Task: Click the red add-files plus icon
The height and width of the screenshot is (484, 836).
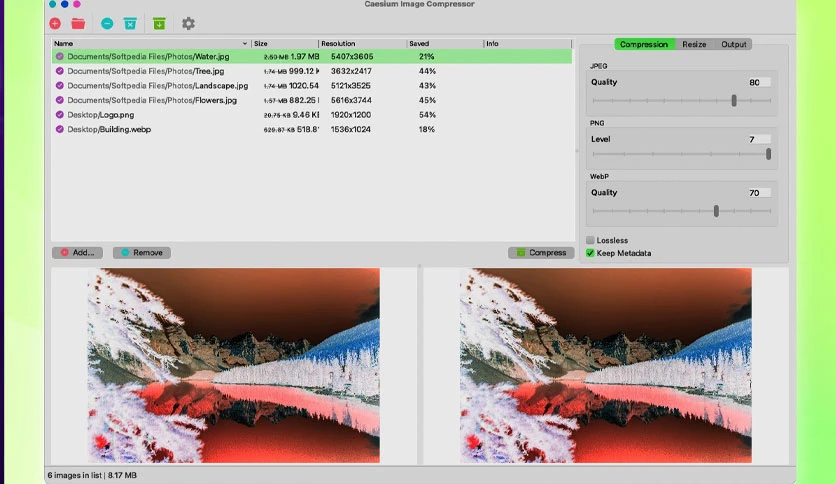Action: 55,23
